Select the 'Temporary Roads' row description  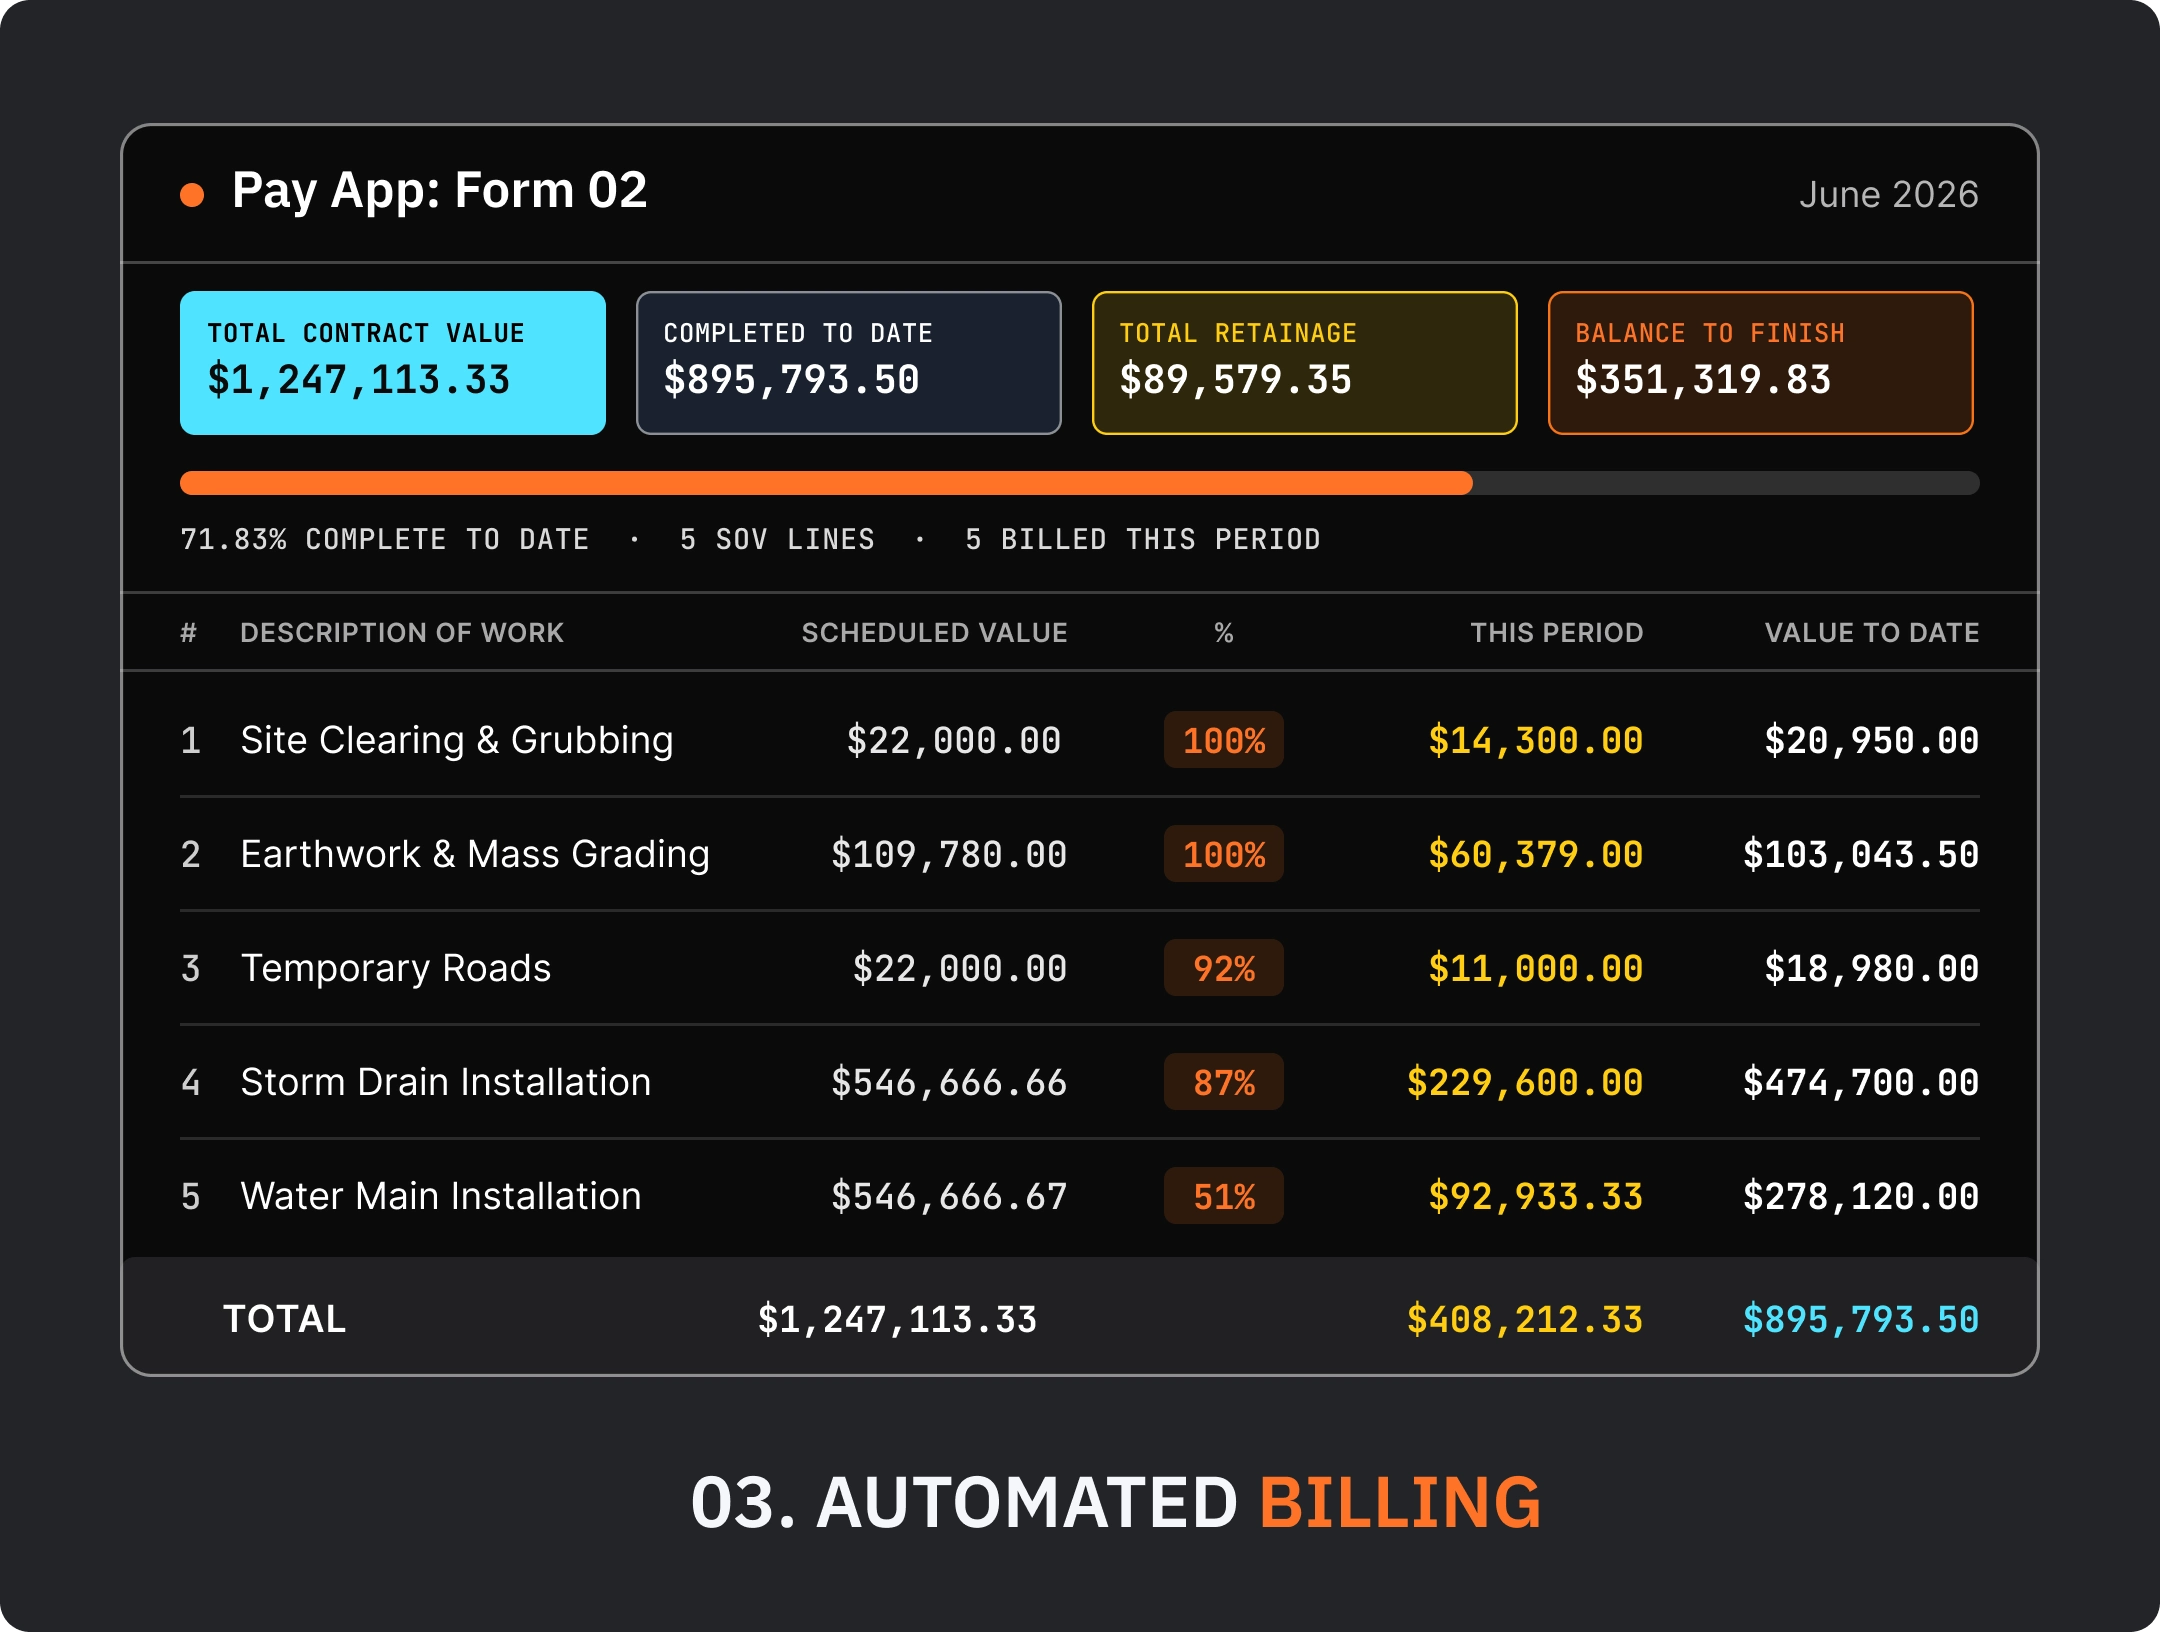tap(396, 968)
